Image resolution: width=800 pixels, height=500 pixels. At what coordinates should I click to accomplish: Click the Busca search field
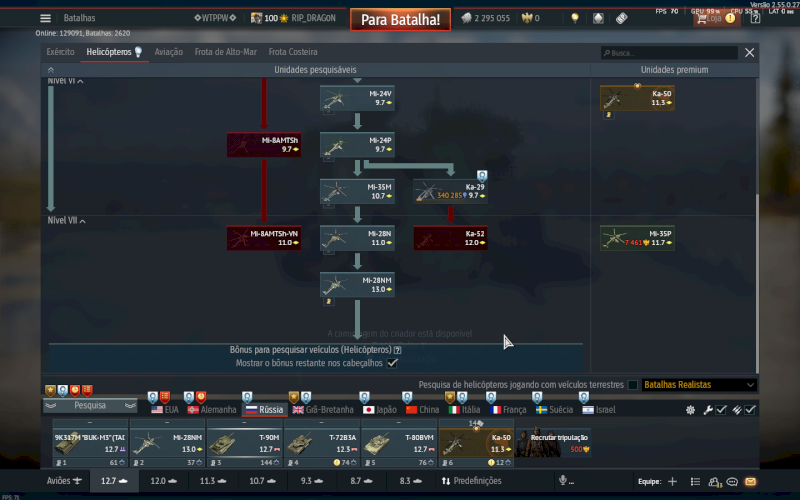click(669, 53)
